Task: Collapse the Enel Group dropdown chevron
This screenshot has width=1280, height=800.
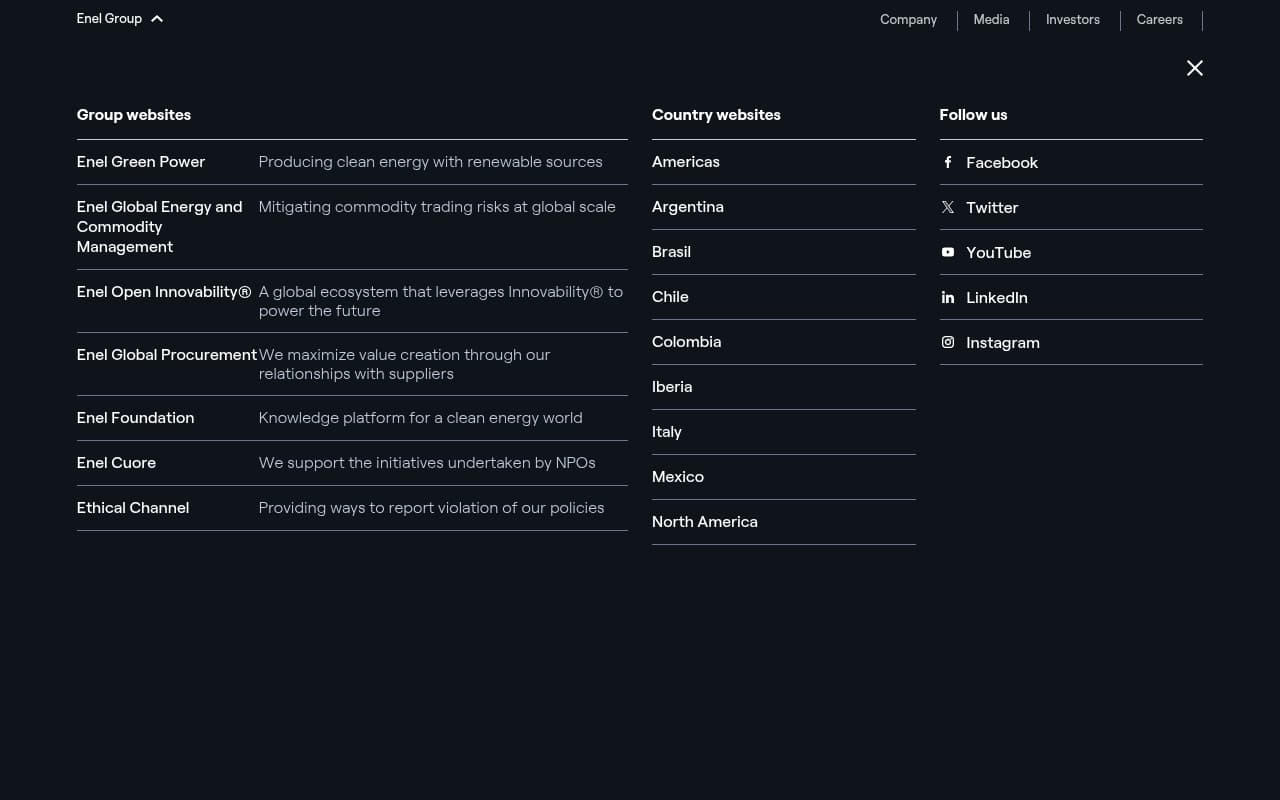Action: (157, 19)
